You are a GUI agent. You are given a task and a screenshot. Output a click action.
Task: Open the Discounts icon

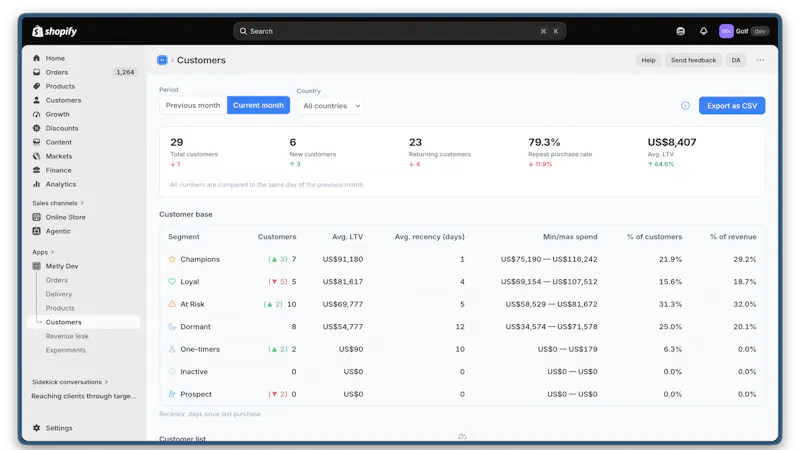coord(36,128)
